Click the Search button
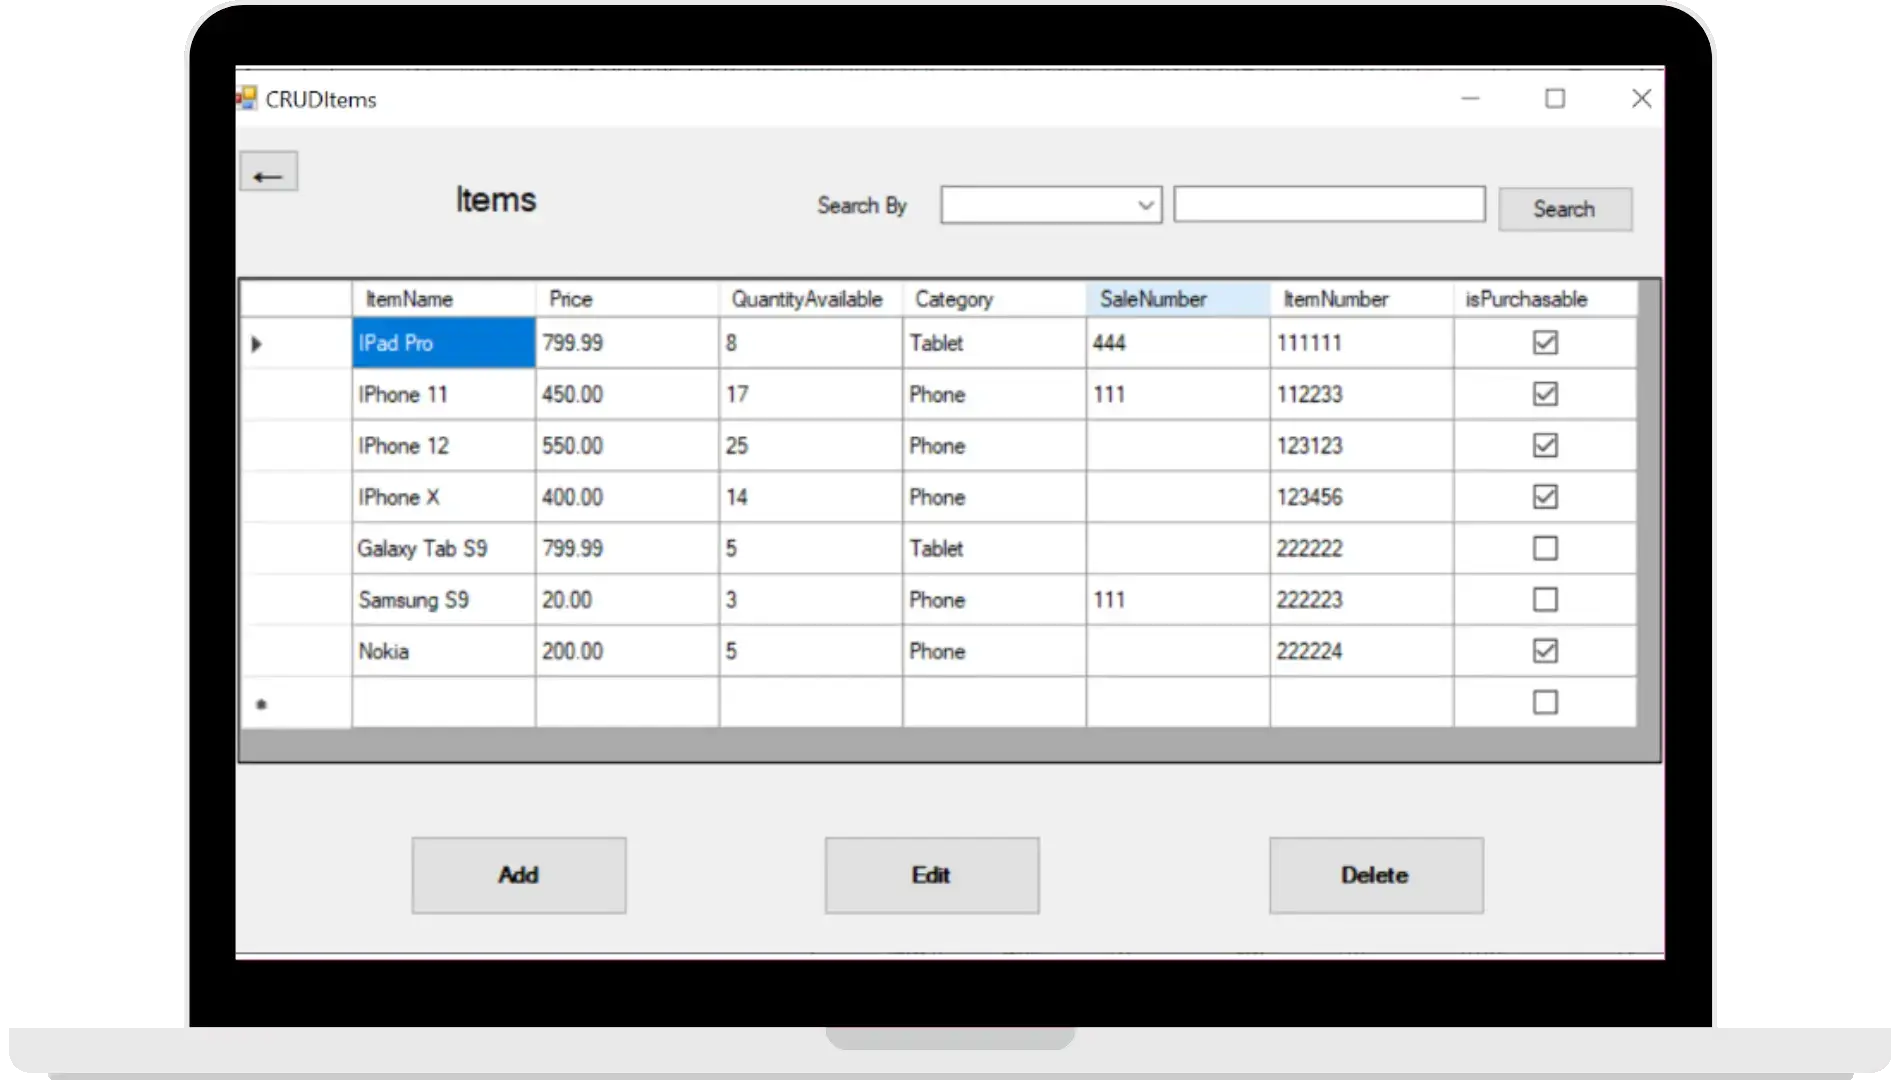Viewport: 1893px width, 1080px height. [1565, 209]
